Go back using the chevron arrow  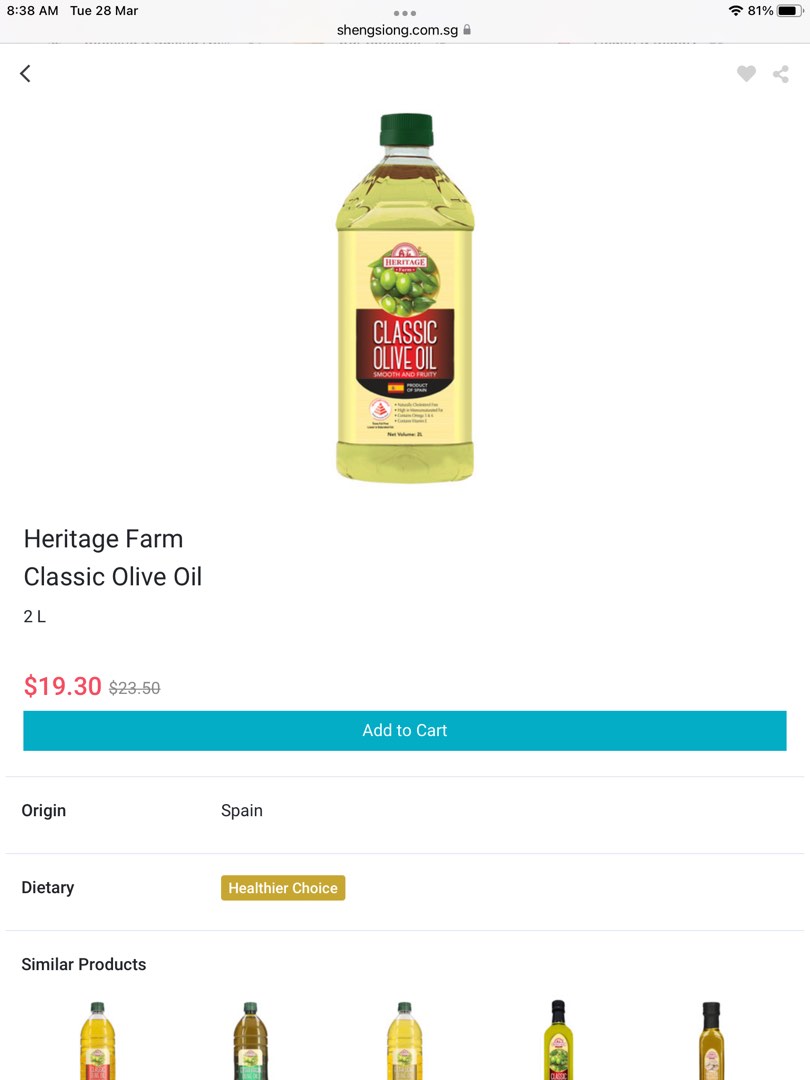pos(25,73)
